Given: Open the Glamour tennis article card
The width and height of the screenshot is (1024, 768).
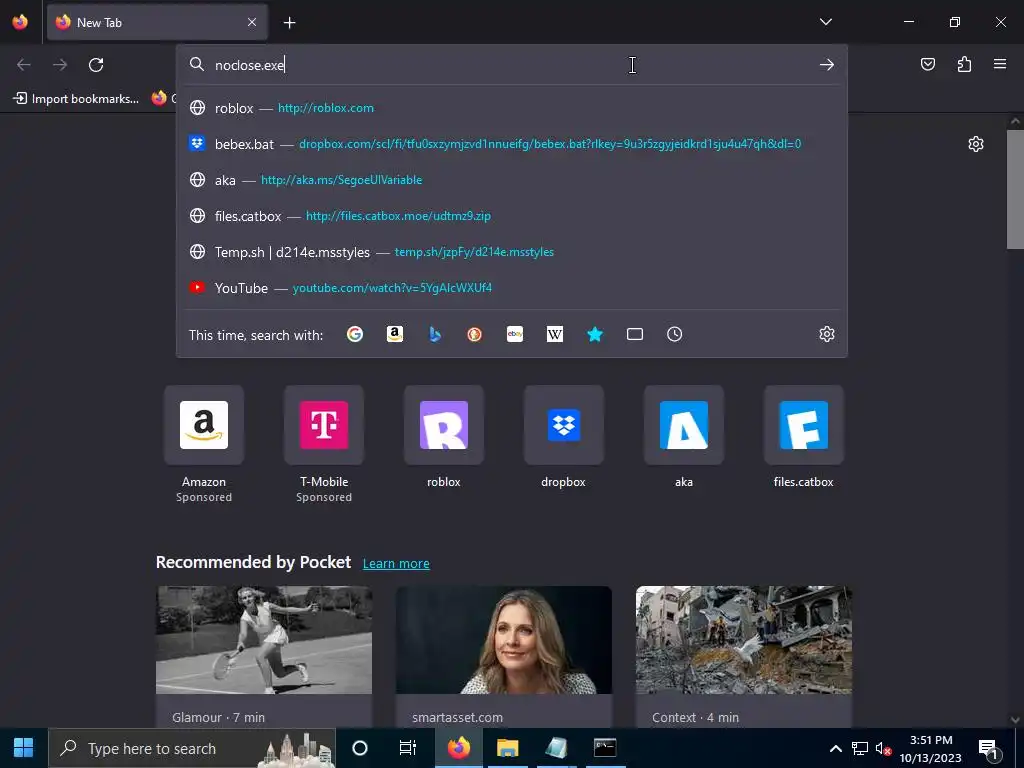Looking at the screenshot, I should pos(264,656).
